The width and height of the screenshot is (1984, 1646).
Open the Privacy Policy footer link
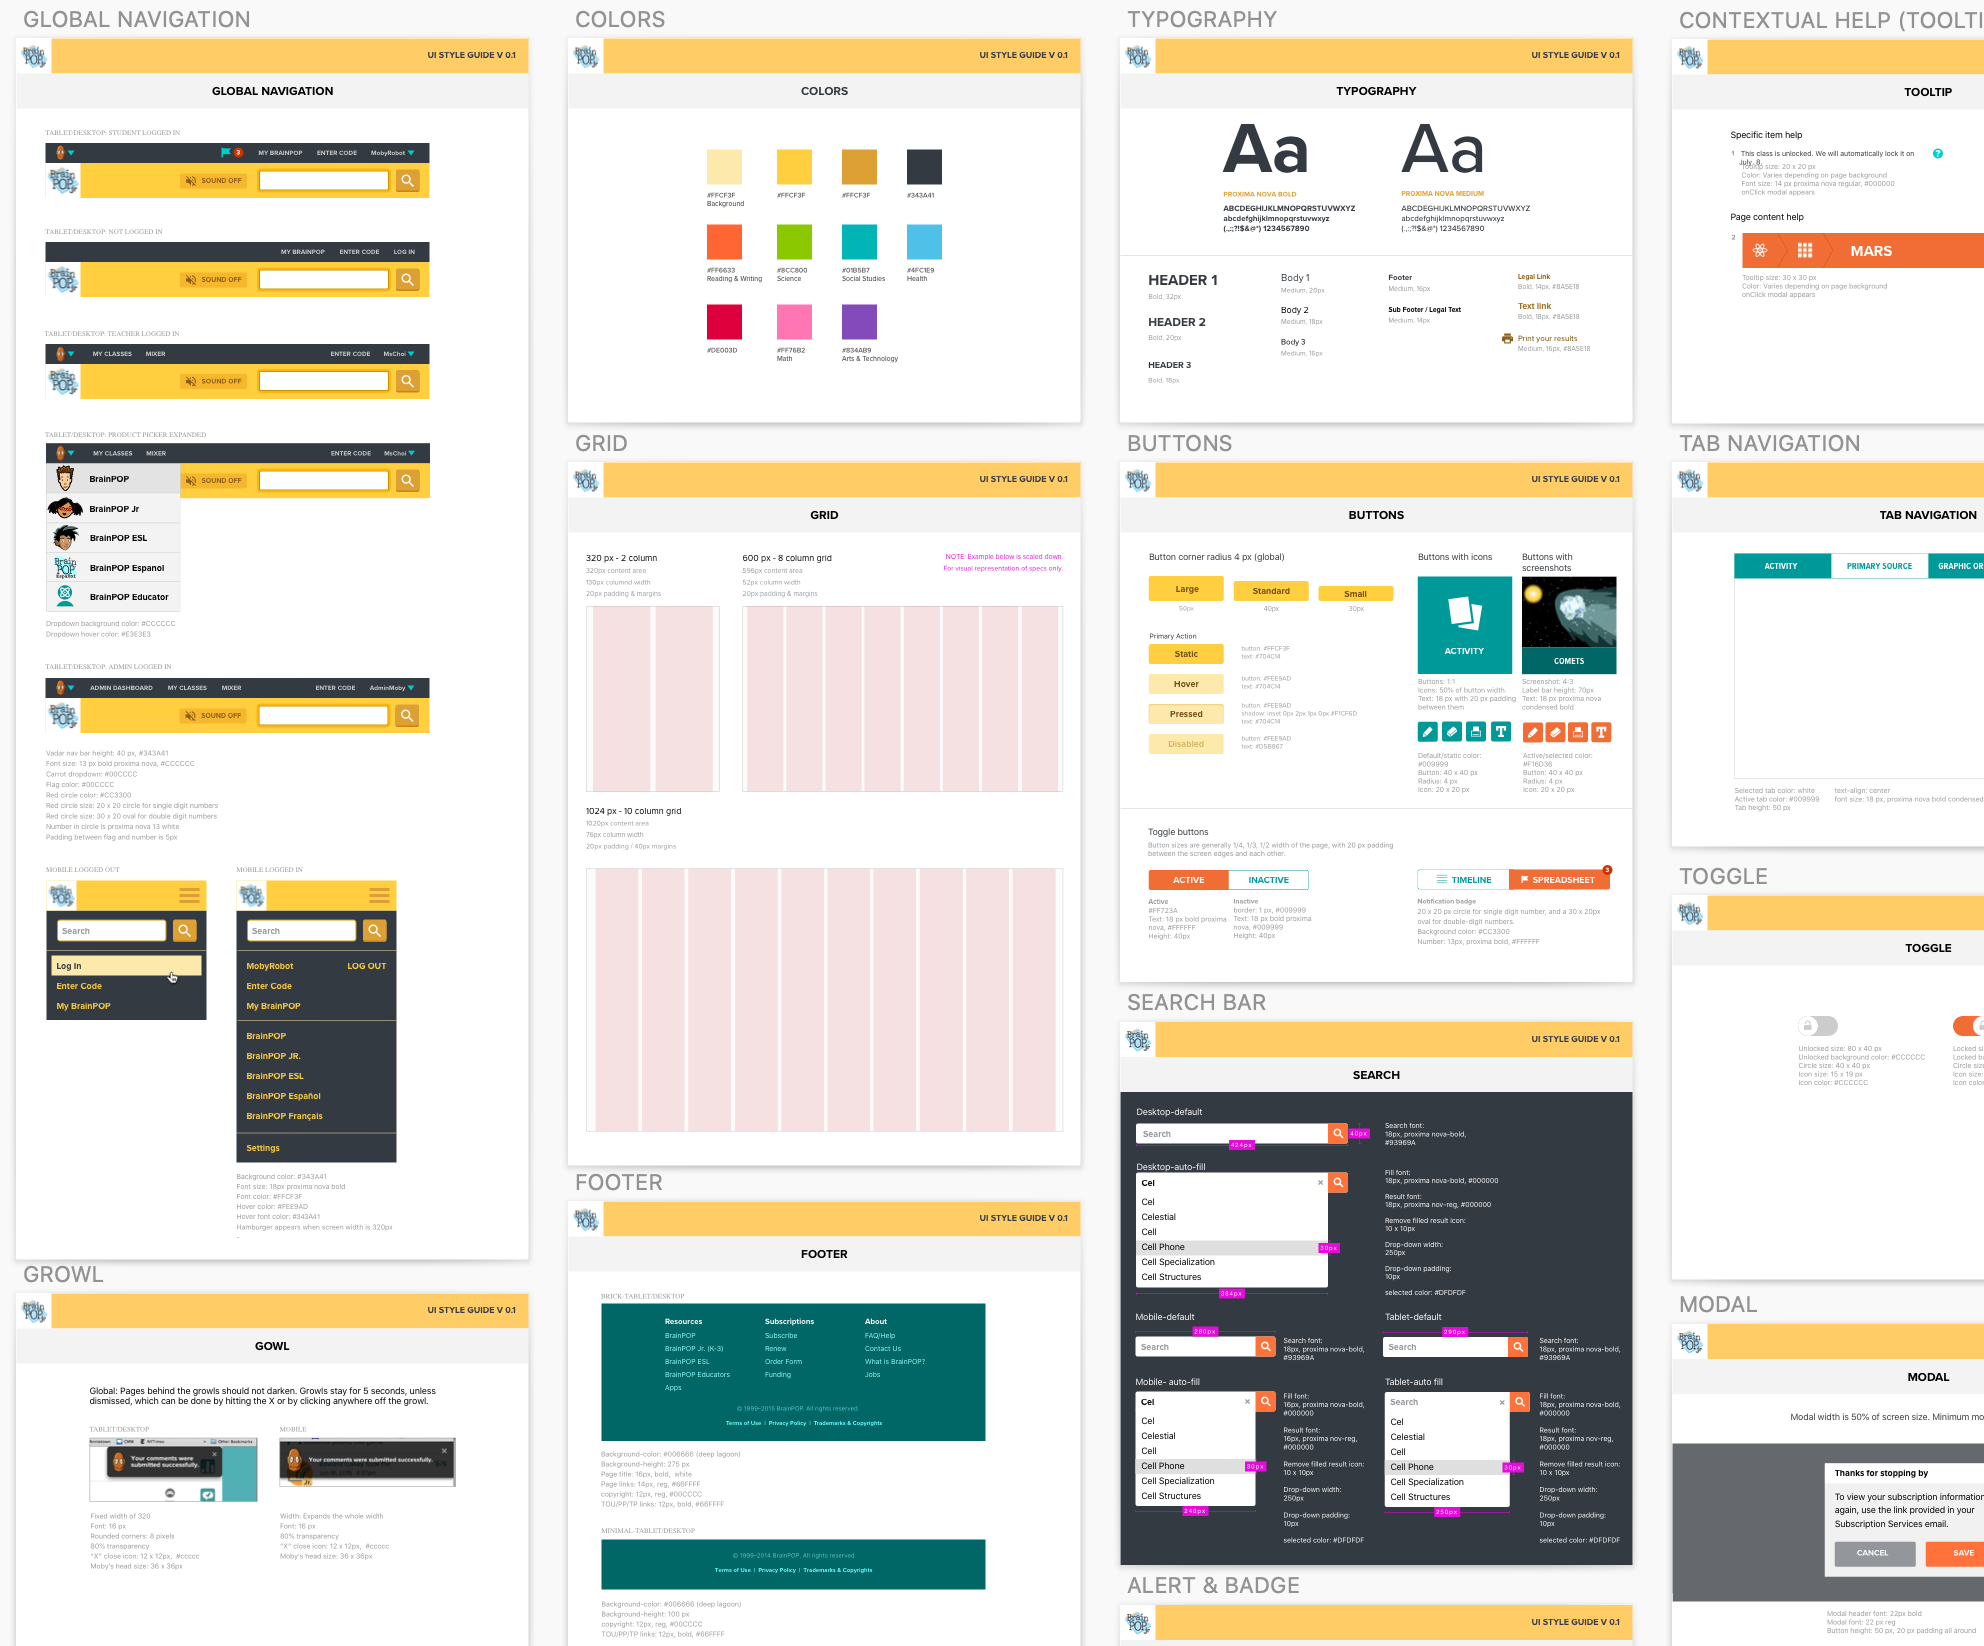coord(787,1423)
